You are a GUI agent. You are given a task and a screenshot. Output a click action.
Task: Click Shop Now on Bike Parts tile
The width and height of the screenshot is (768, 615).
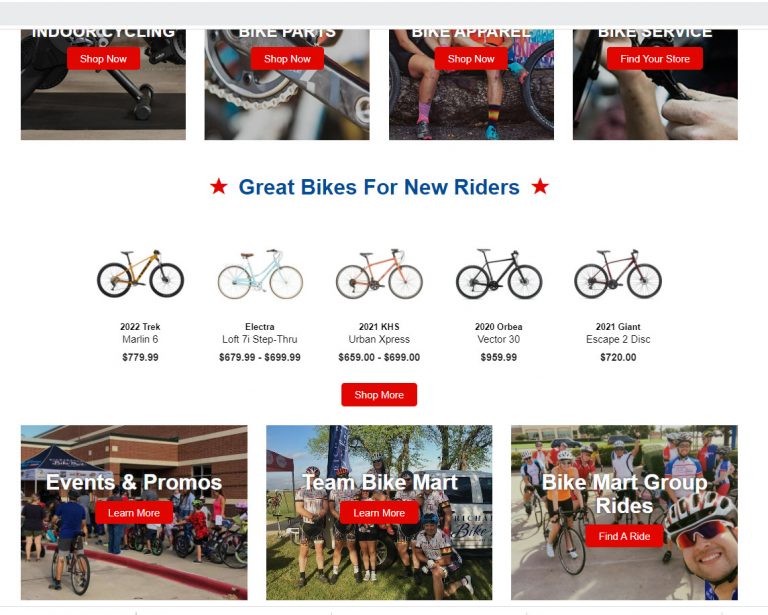coord(287,59)
